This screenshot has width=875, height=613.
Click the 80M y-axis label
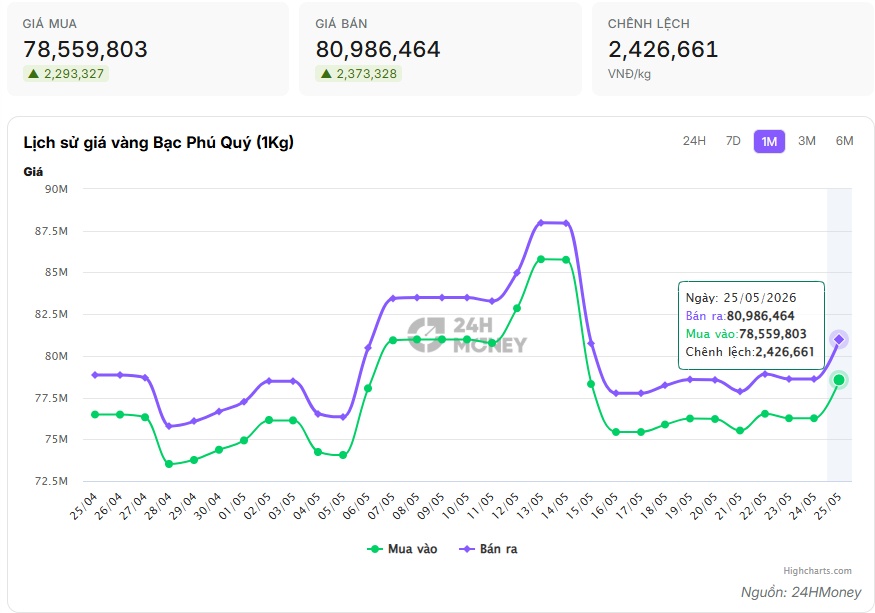pyautogui.click(x=56, y=356)
